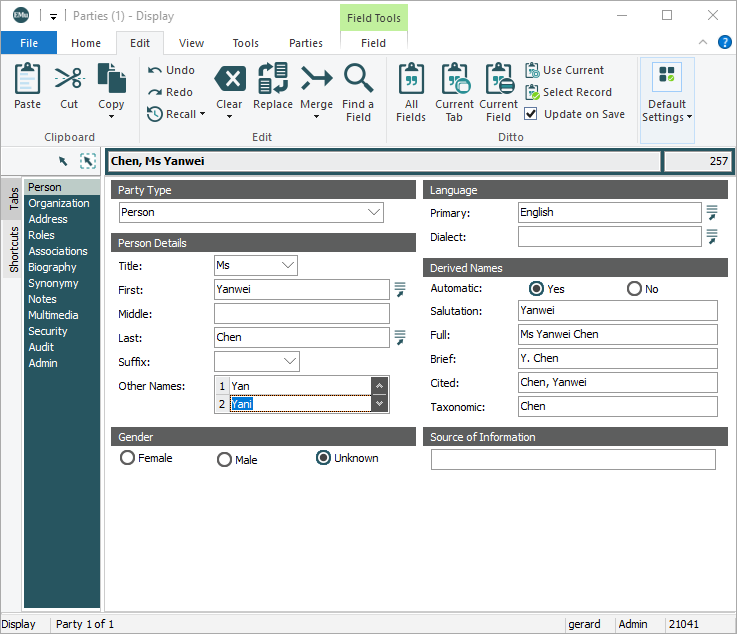Screen dimensions: 737x634
Task: Toggle the Update on Save checkbox
Action: (531, 114)
